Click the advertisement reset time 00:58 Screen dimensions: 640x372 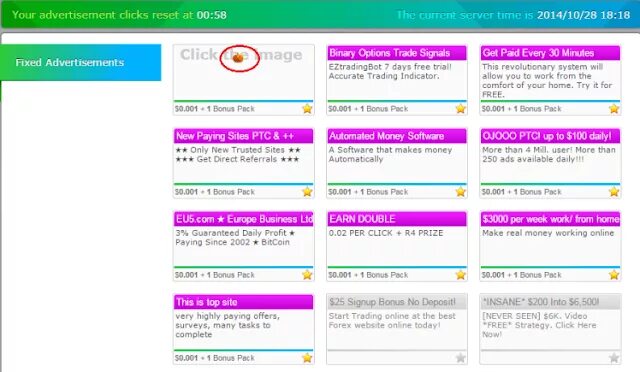click(211, 15)
